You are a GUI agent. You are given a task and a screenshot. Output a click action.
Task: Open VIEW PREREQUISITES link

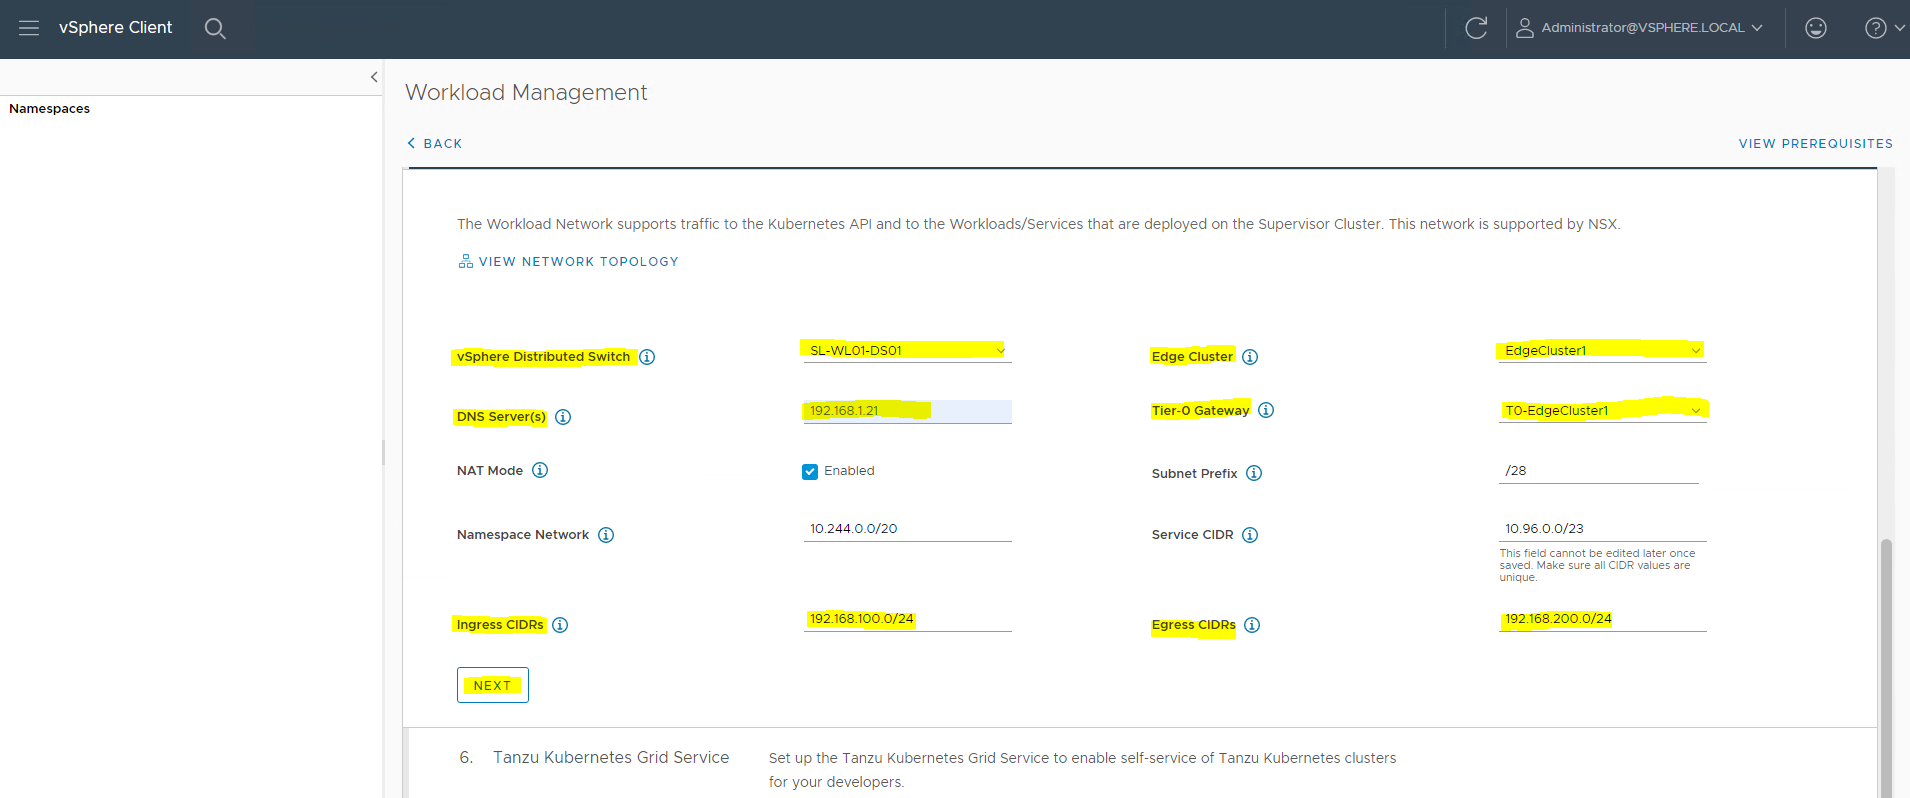tap(1815, 143)
